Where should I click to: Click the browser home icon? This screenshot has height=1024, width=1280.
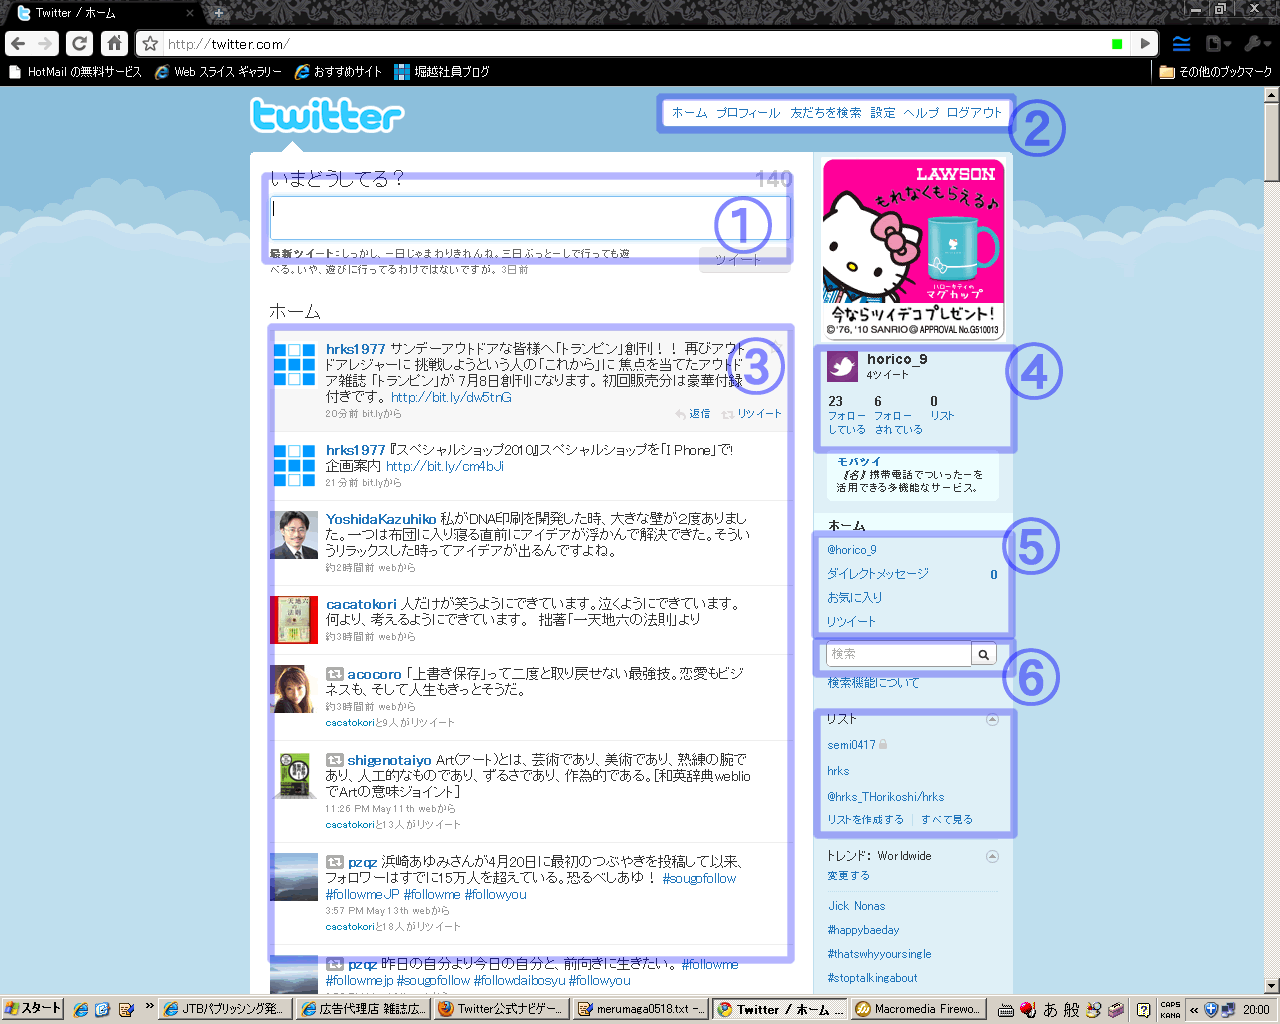(114, 43)
